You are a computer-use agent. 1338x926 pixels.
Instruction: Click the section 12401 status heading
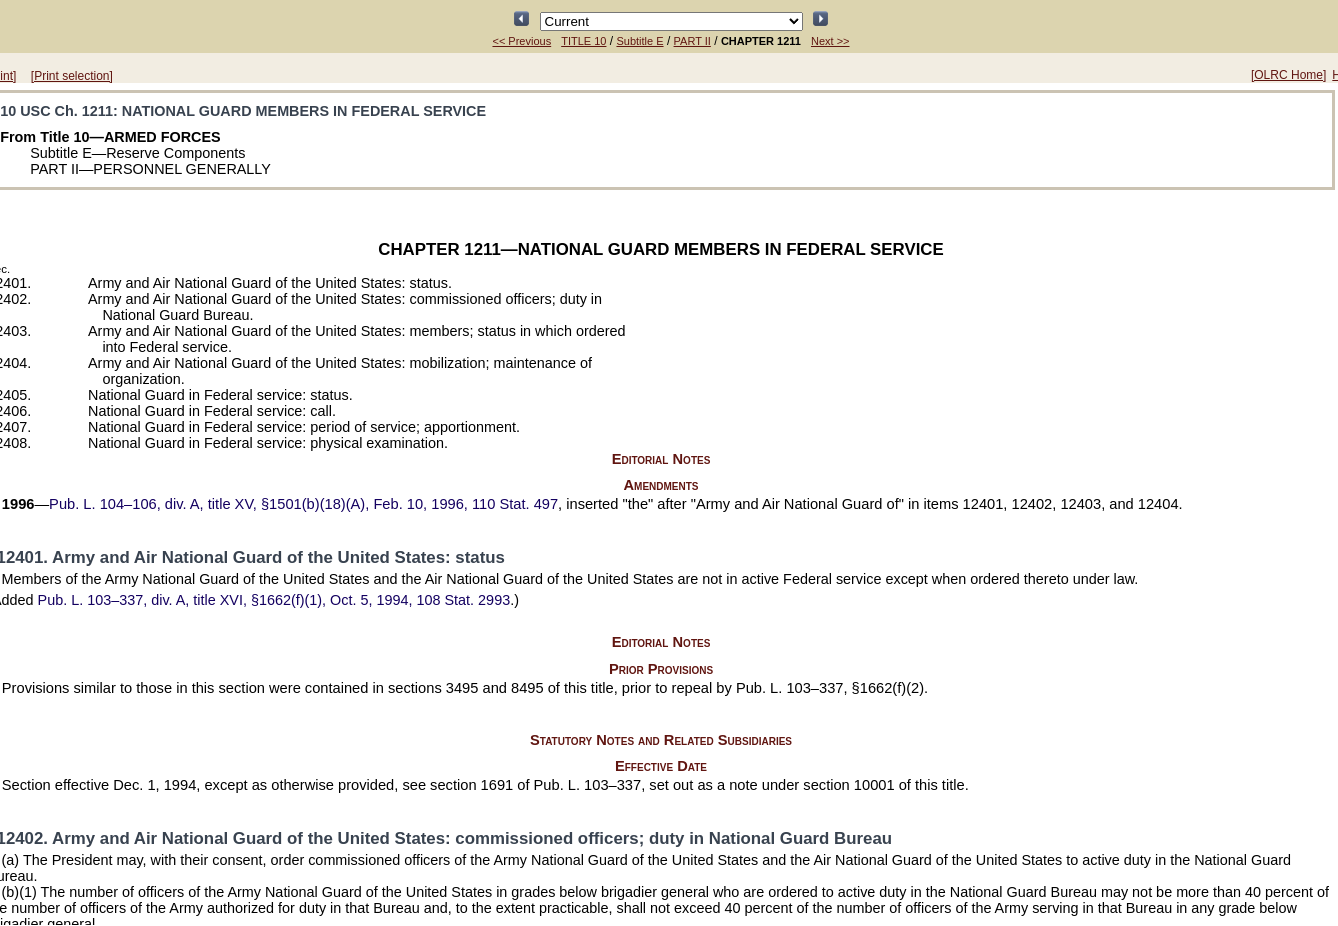coord(252,557)
